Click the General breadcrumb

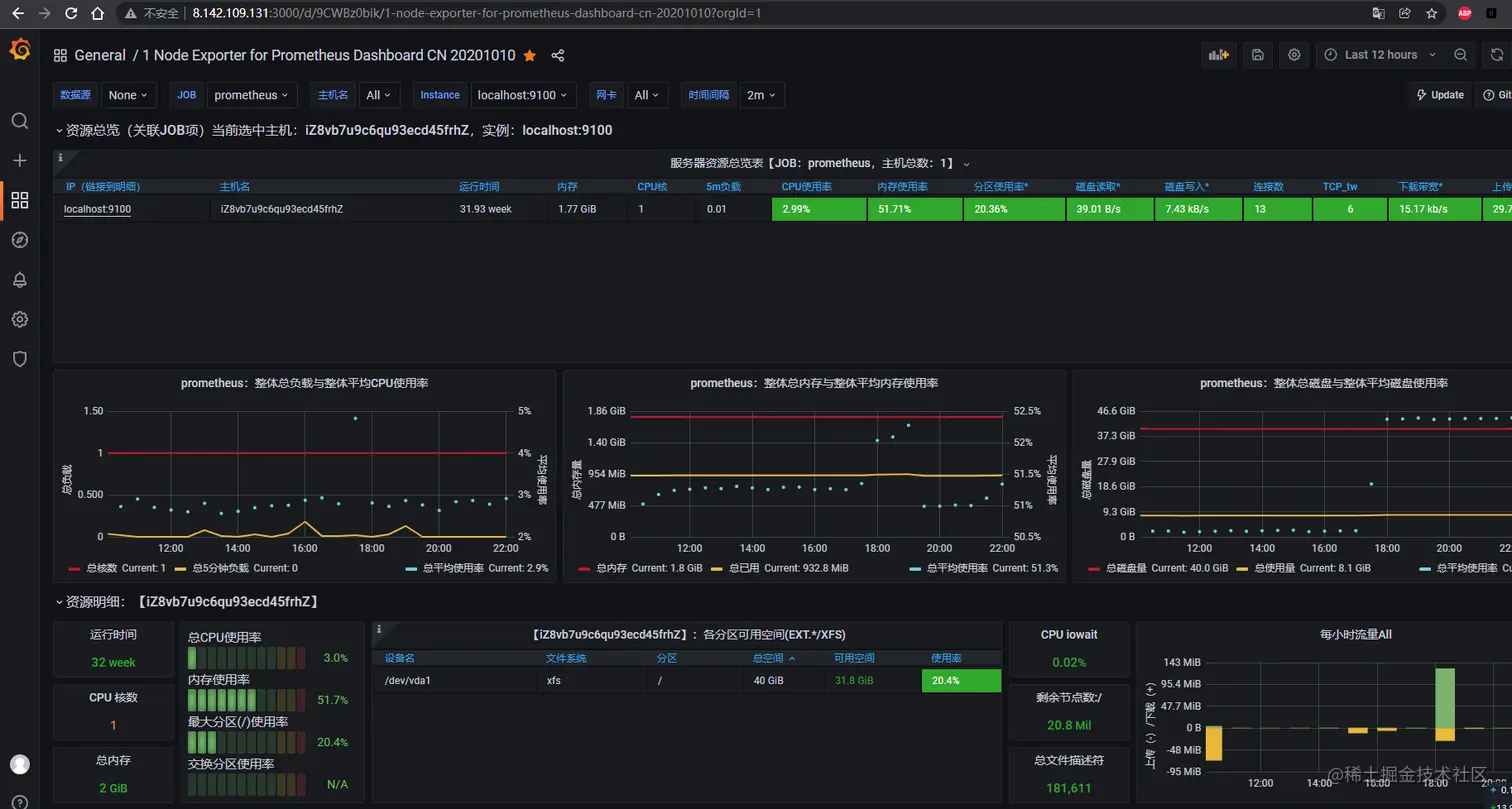click(100, 55)
